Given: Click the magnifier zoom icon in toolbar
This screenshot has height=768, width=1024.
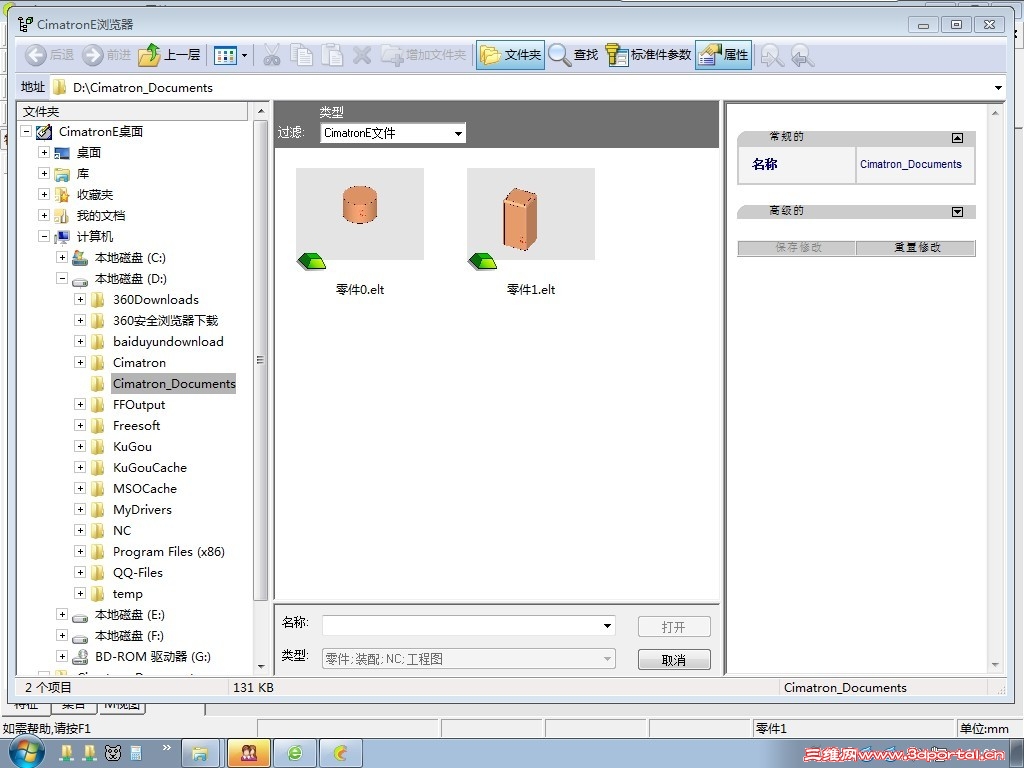Looking at the screenshot, I should [772, 56].
